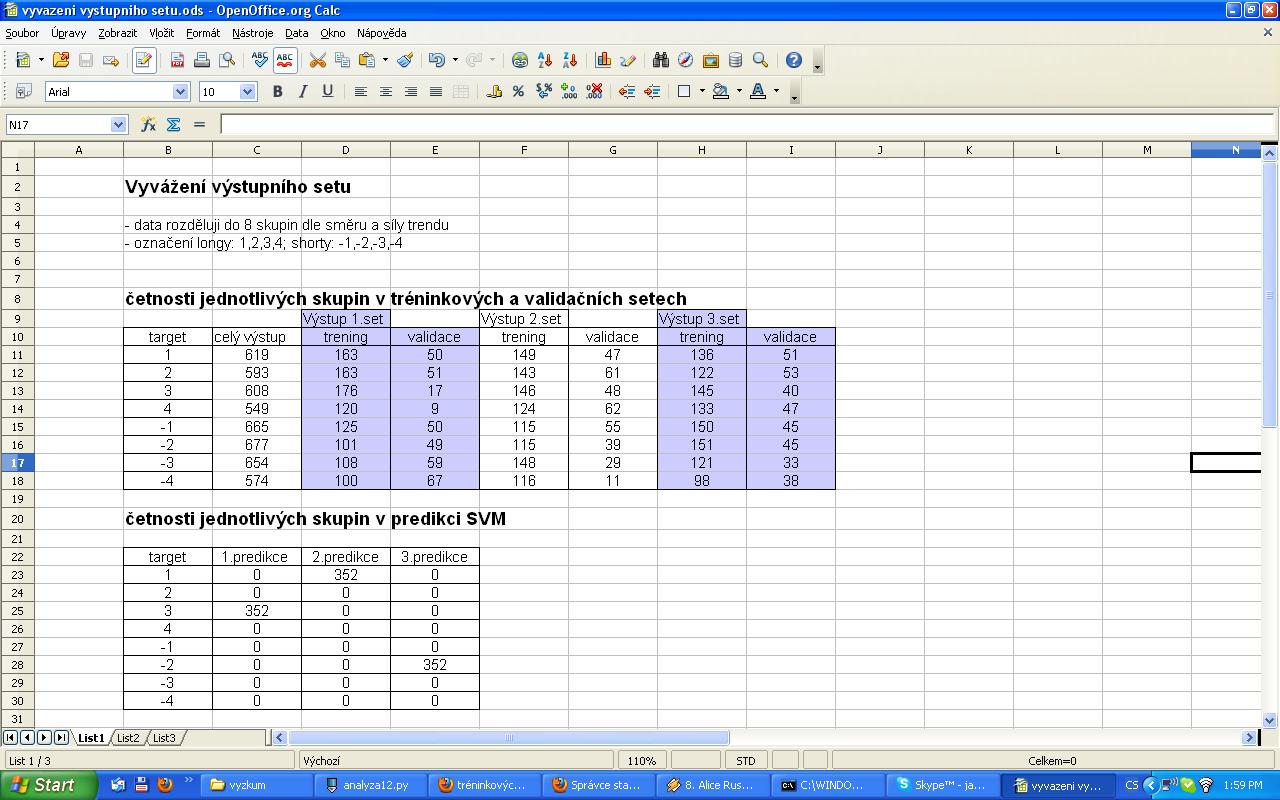Image resolution: width=1280 pixels, height=800 pixels.
Task: Open Find & Replace binoculars tool
Action: pos(660,60)
